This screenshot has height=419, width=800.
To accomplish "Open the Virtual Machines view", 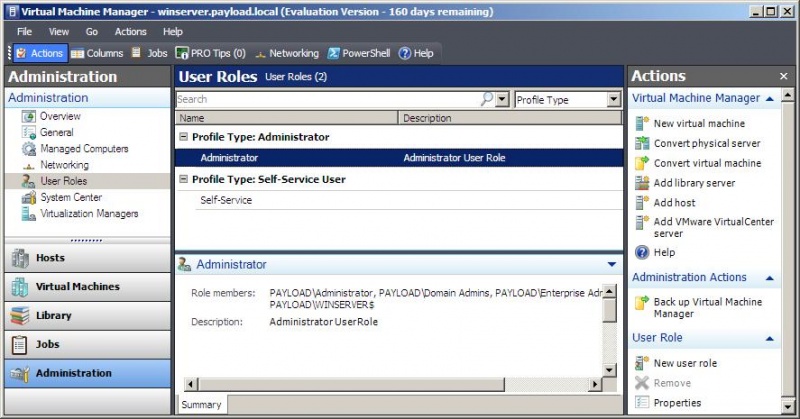I will pos(77,287).
